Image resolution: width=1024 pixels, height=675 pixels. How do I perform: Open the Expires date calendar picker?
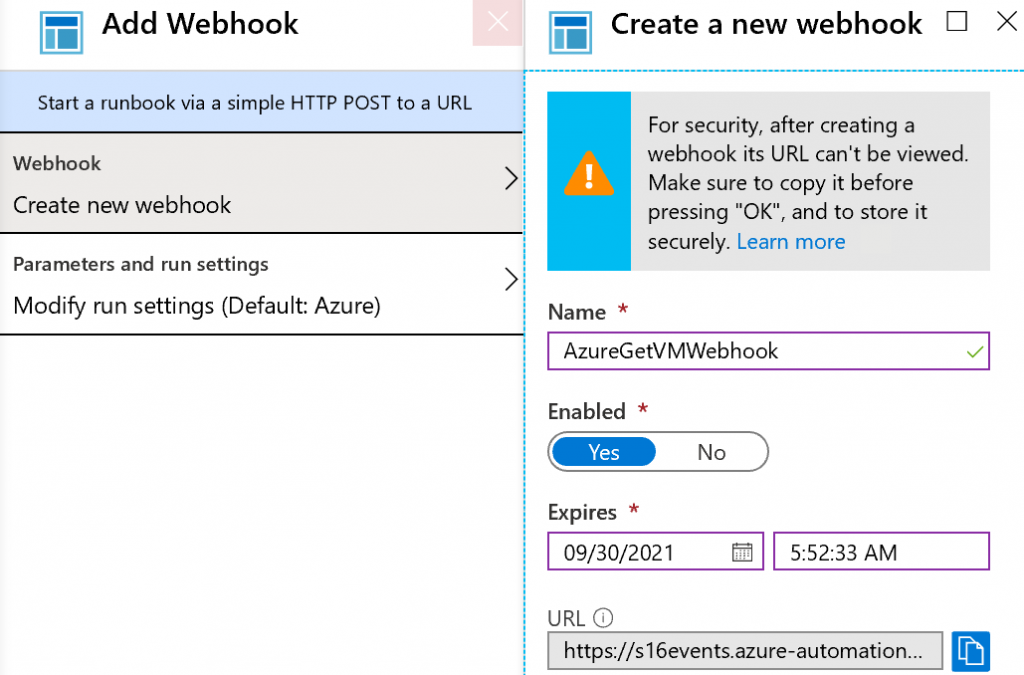(x=741, y=552)
